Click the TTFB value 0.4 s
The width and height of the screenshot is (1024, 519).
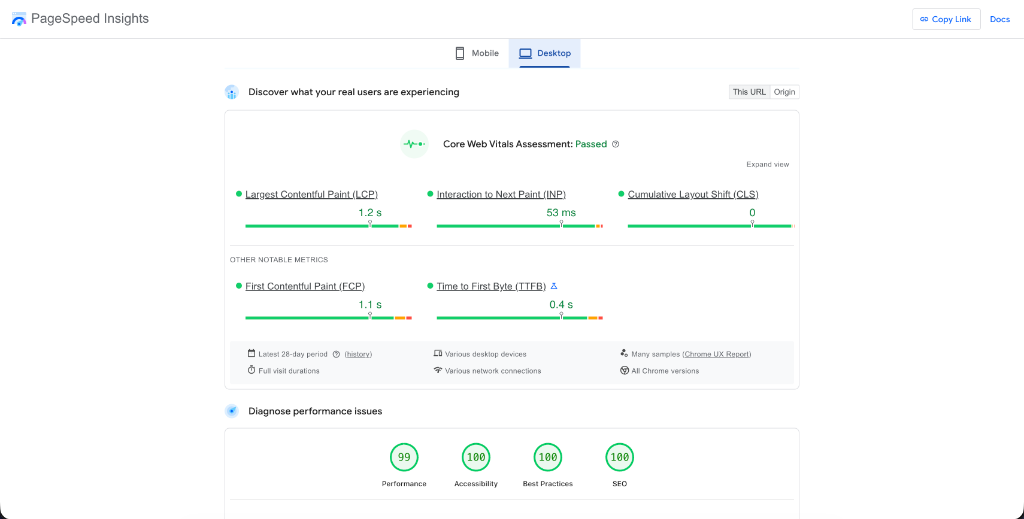pos(561,305)
